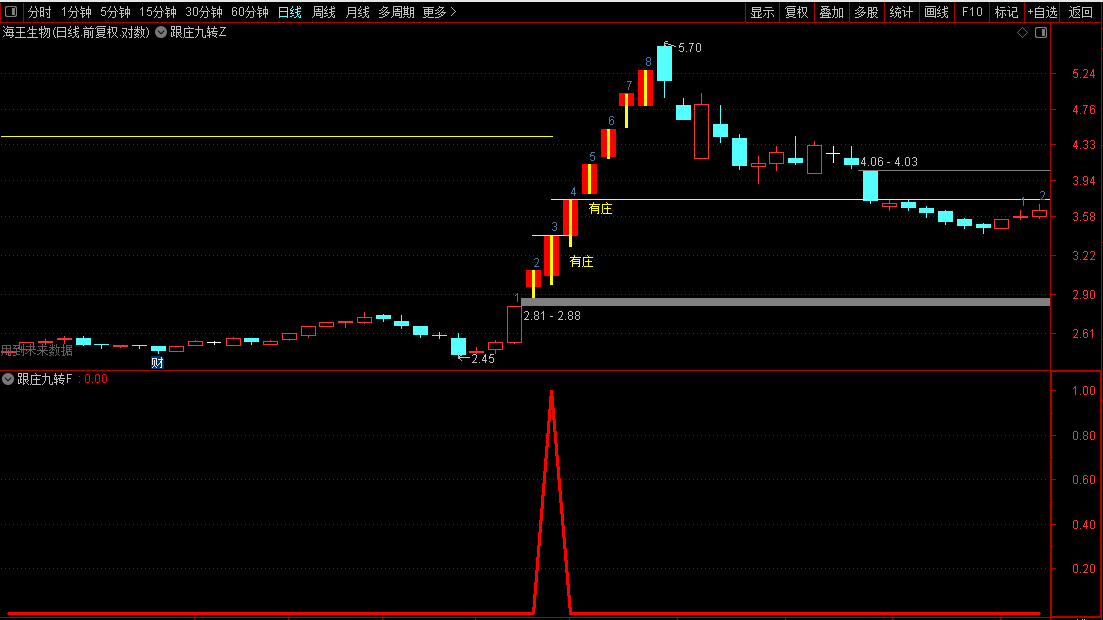Open the 多股 multi-stock view
Viewport: 1103px width, 620px height.
tap(866, 12)
